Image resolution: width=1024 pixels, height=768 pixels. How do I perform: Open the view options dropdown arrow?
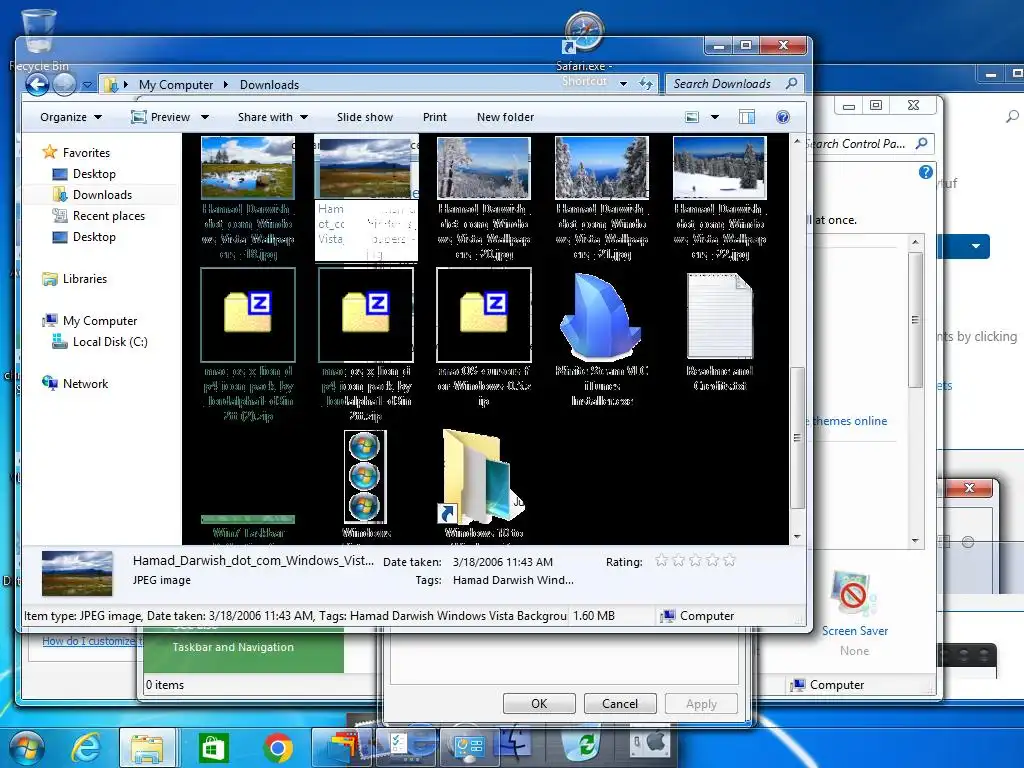pos(714,118)
